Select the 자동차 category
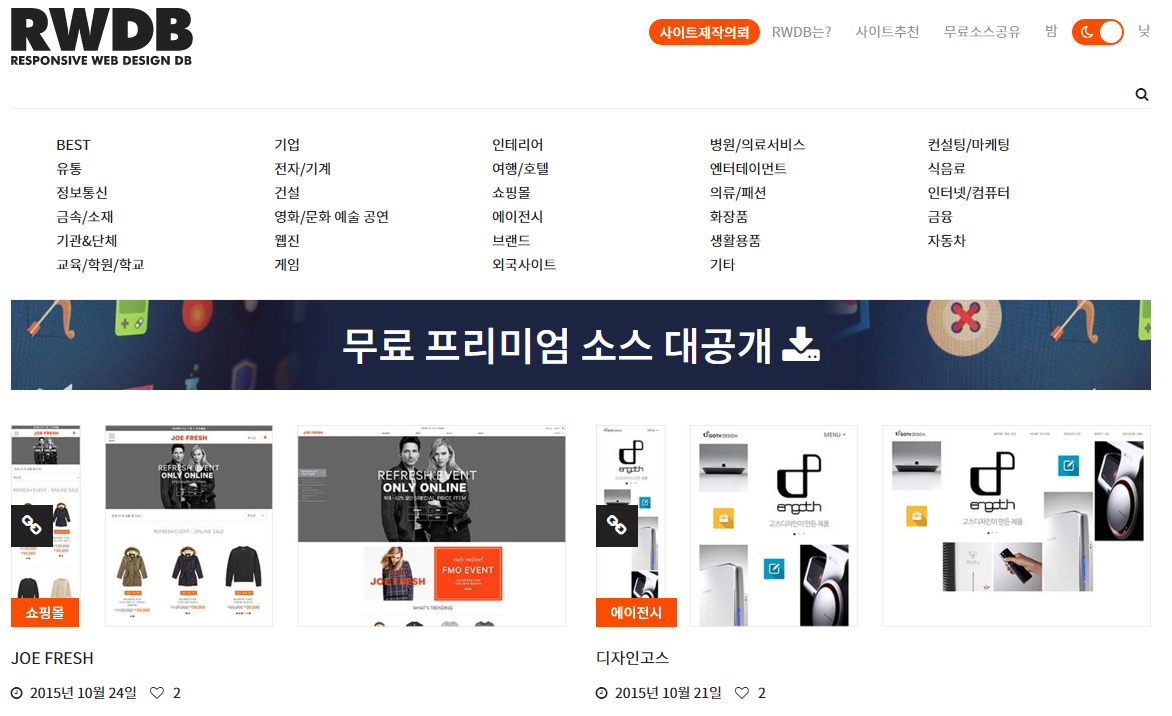The width and height of the screenshot is (1172, 716). 947,241
